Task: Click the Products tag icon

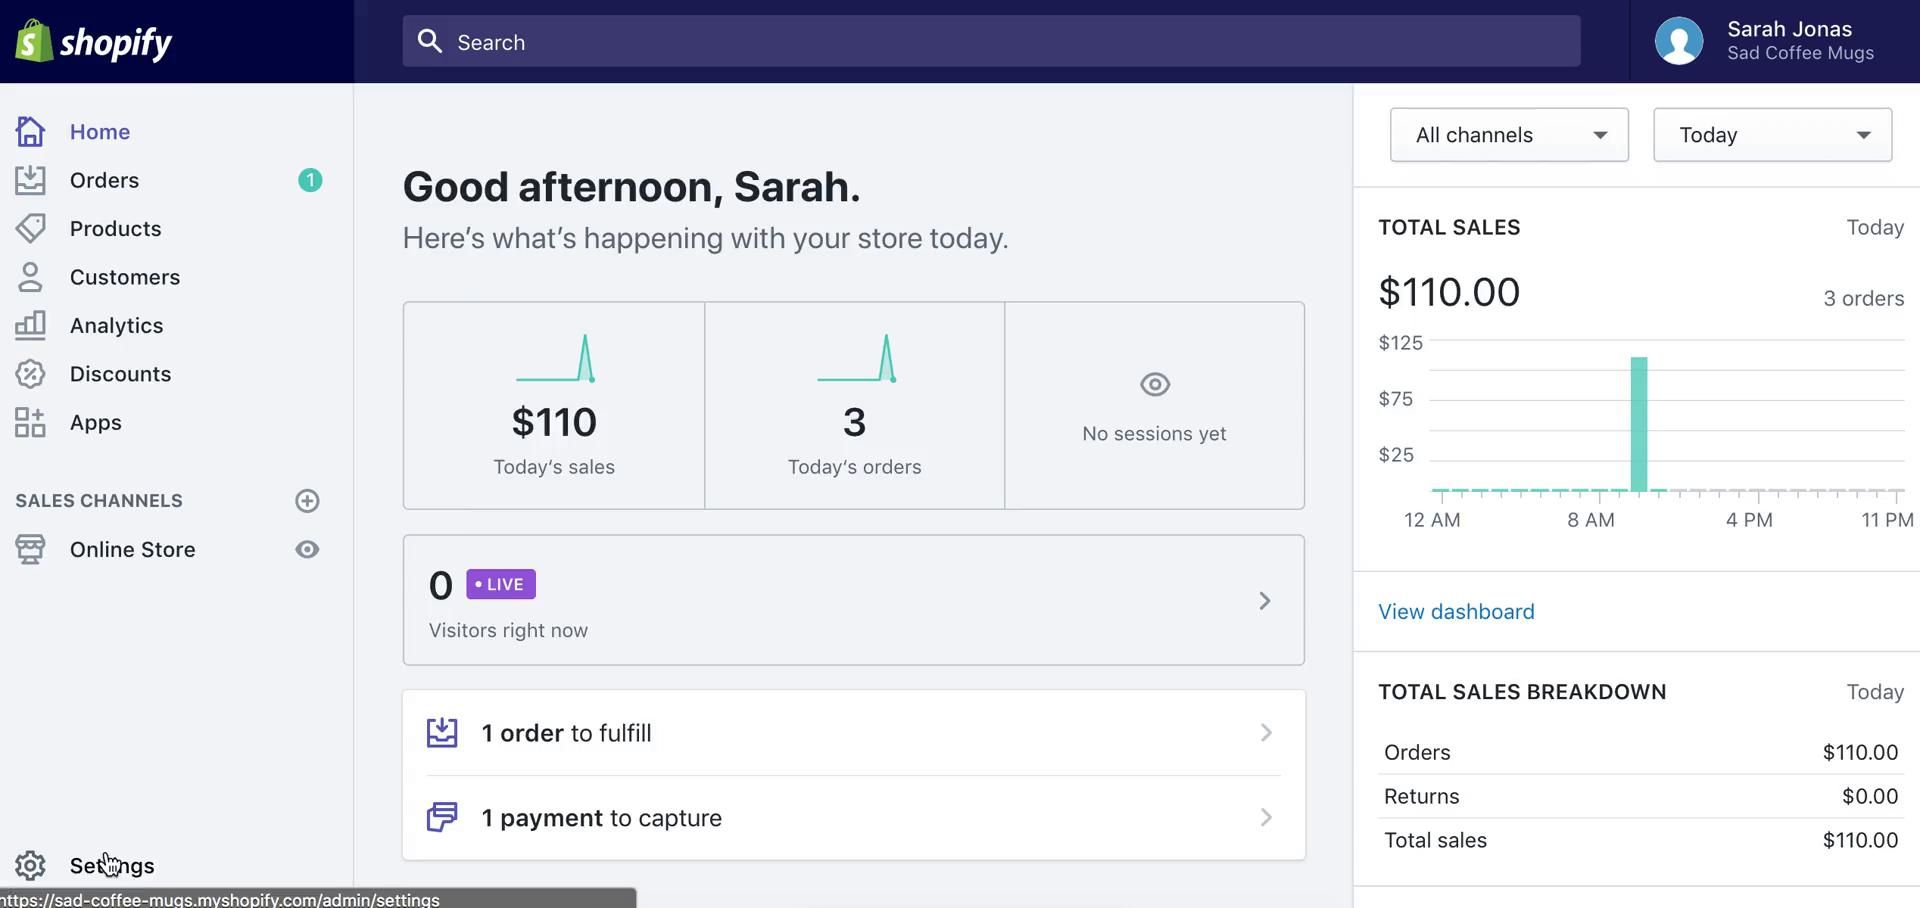Action: click(30, 229)
